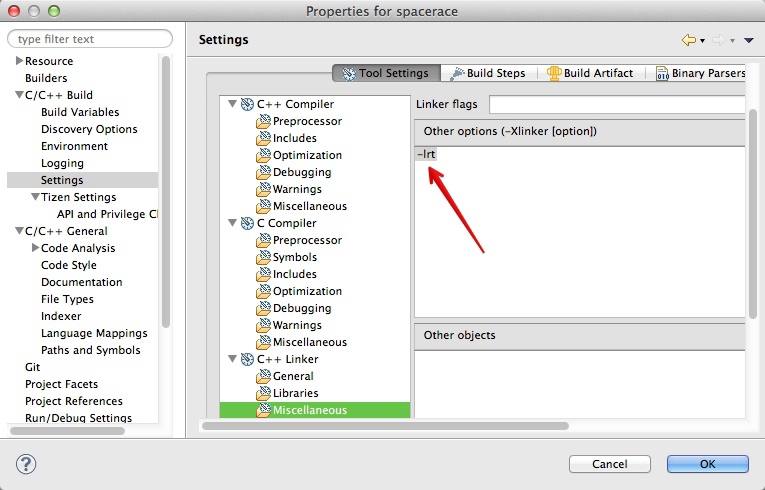765x490 pixels.
Task: Collapse the C/C++ Build node
Action: point(19,95)
